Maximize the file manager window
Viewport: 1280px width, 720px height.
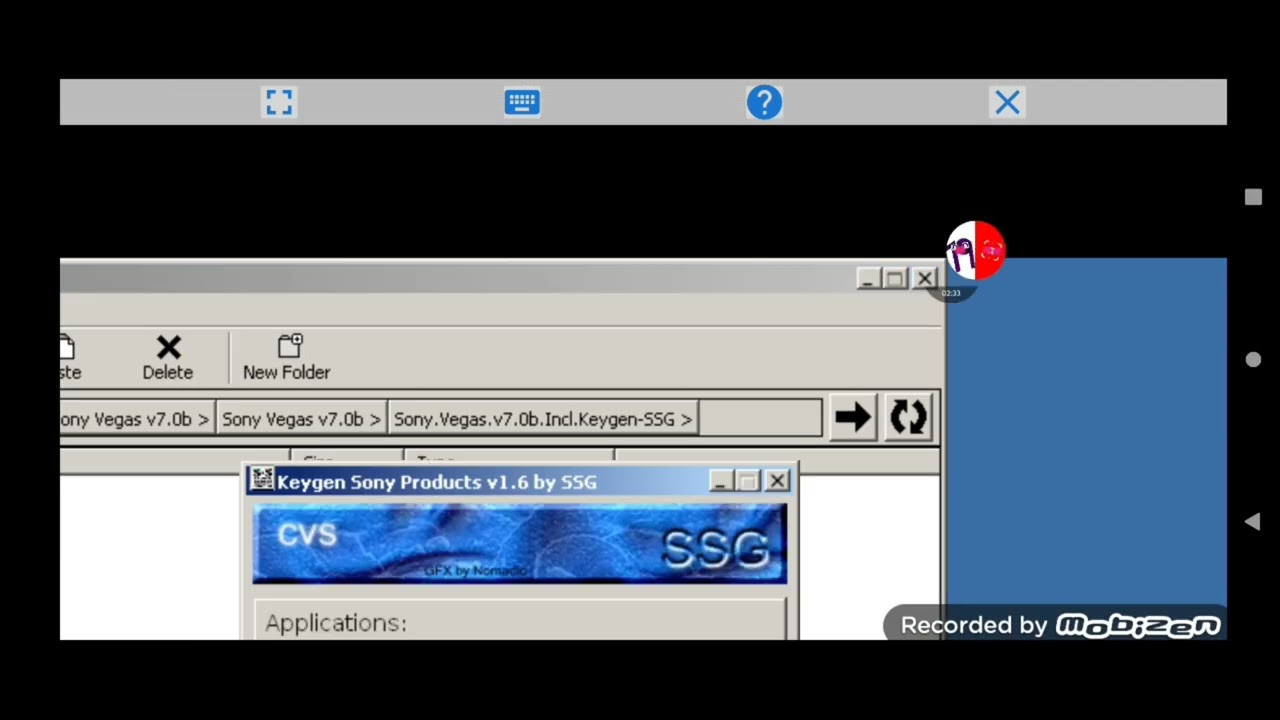896,278
